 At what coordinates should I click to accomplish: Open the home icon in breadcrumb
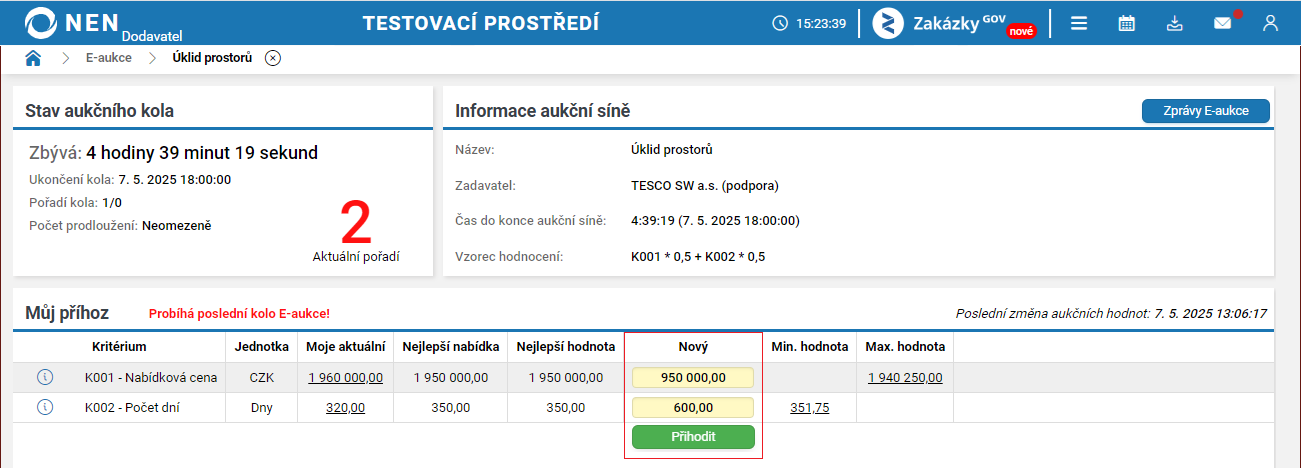point(33,58)
